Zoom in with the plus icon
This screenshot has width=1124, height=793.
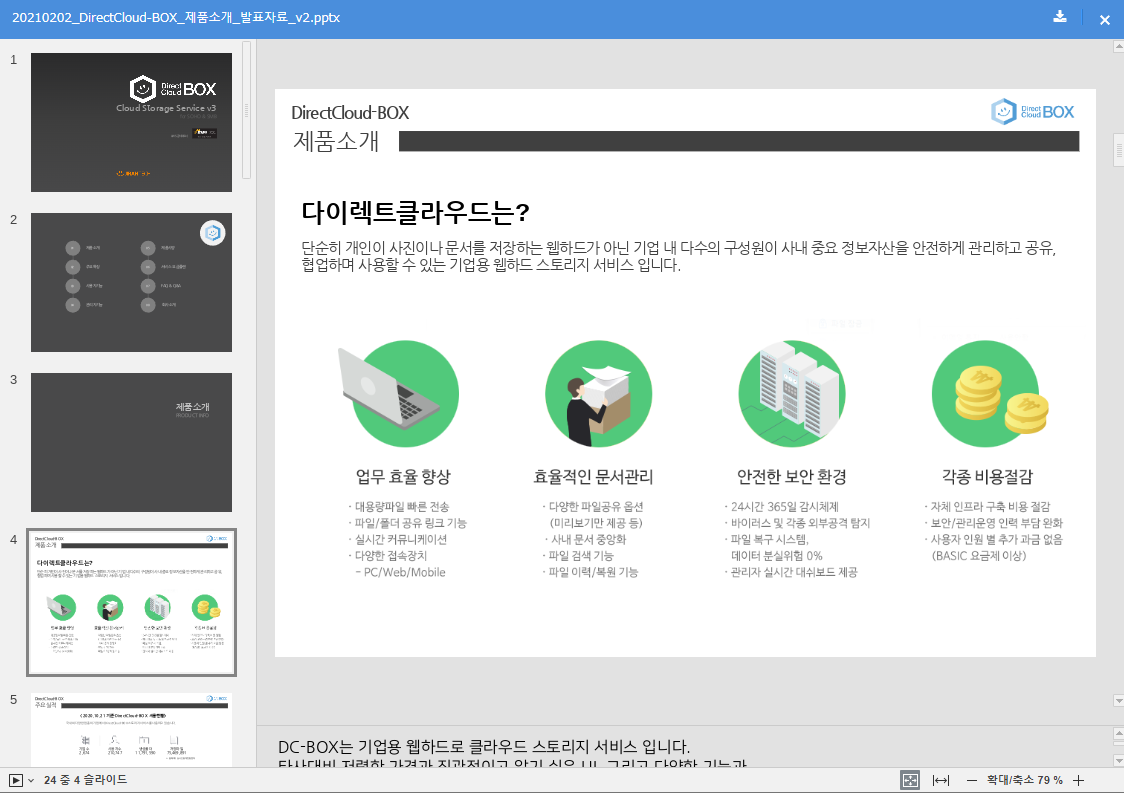(x=1078, y=780)
